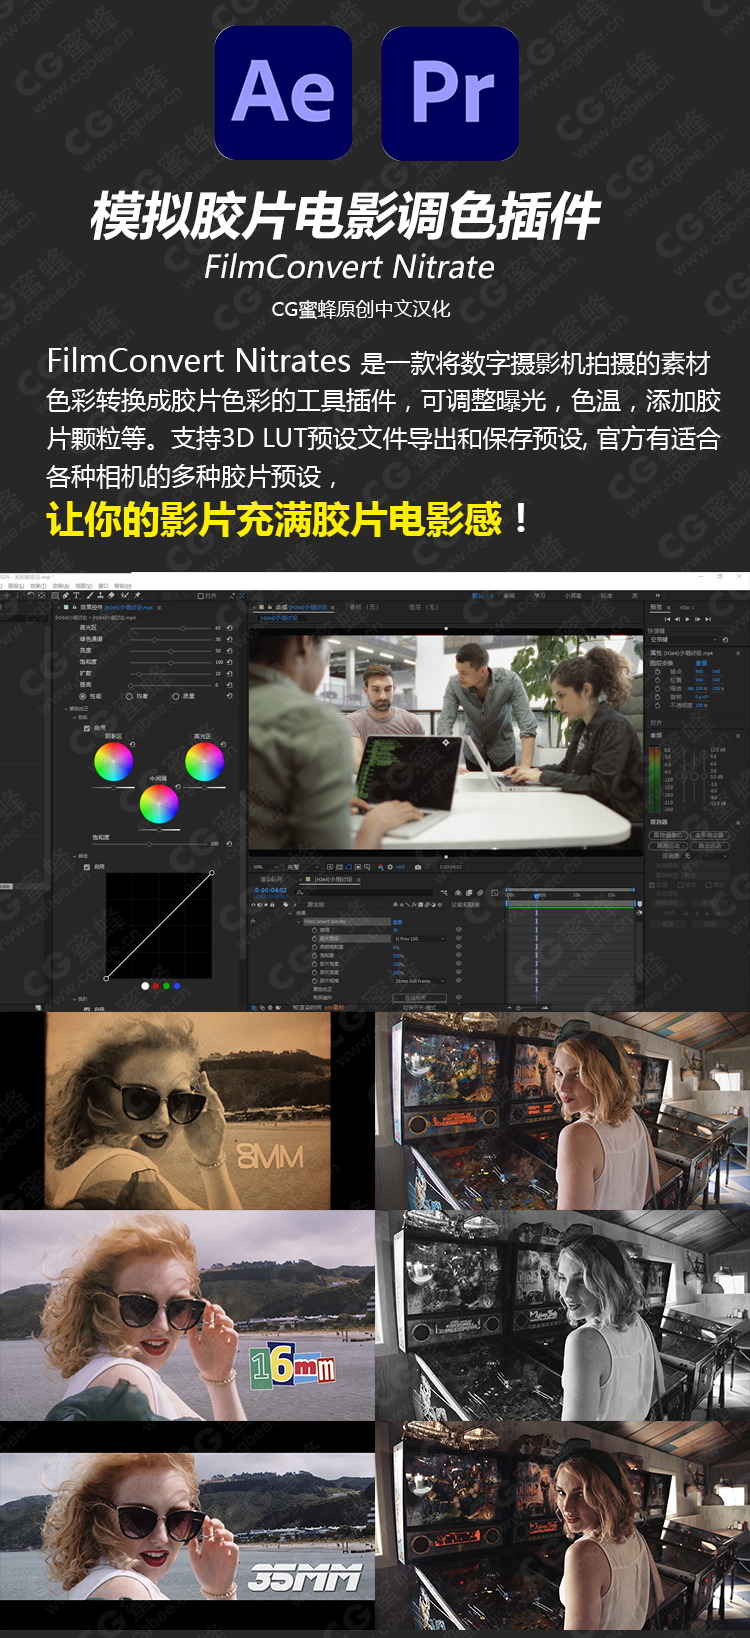Open the 窗口 menu
Image resolution: width=750 pixels, height=1638 pixels.
coord(103,586)
